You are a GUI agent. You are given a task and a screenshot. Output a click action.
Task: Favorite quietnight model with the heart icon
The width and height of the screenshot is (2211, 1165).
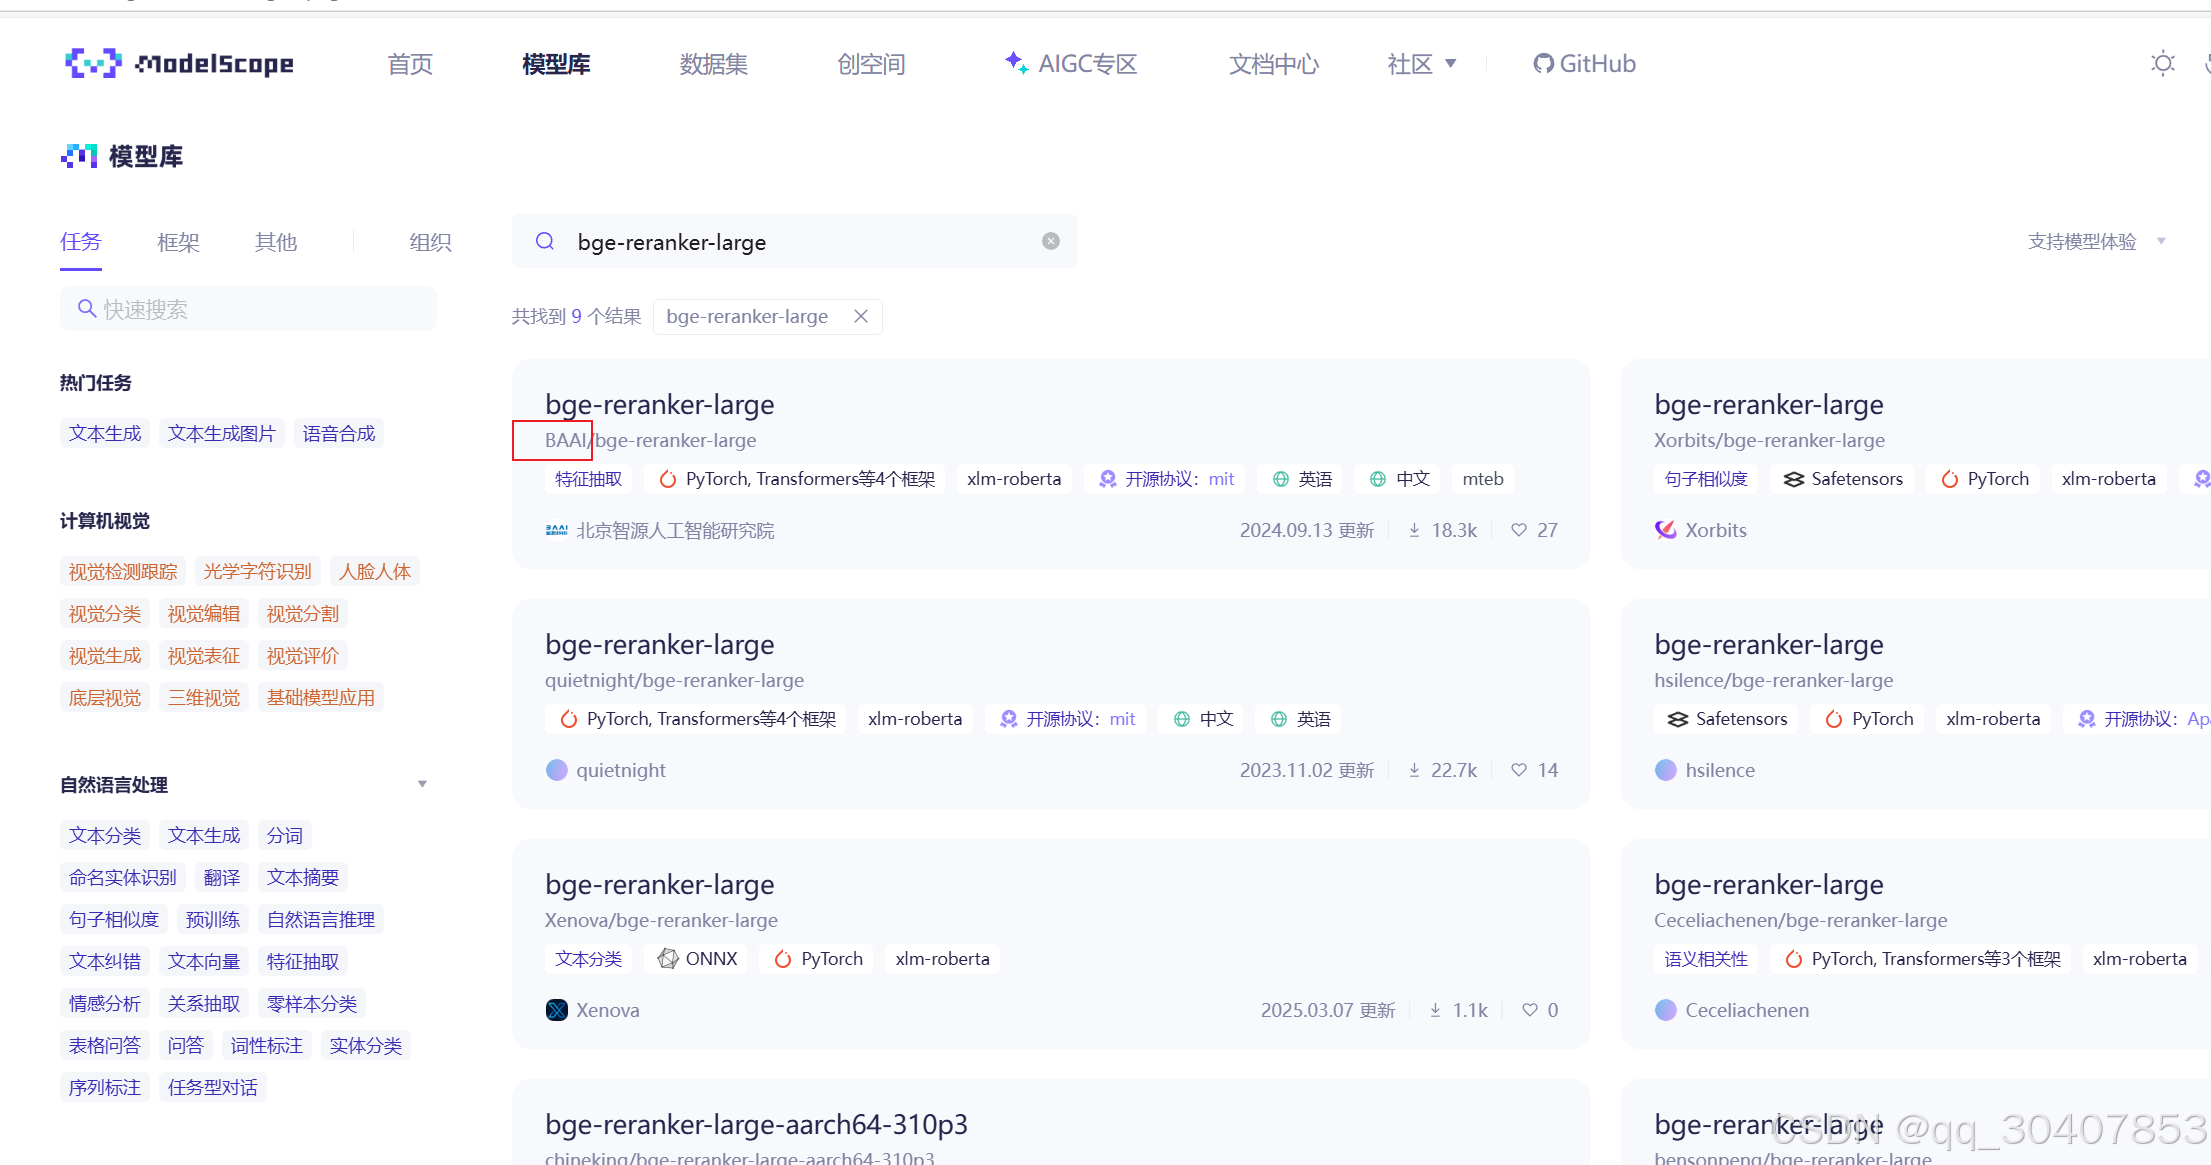1517,770
